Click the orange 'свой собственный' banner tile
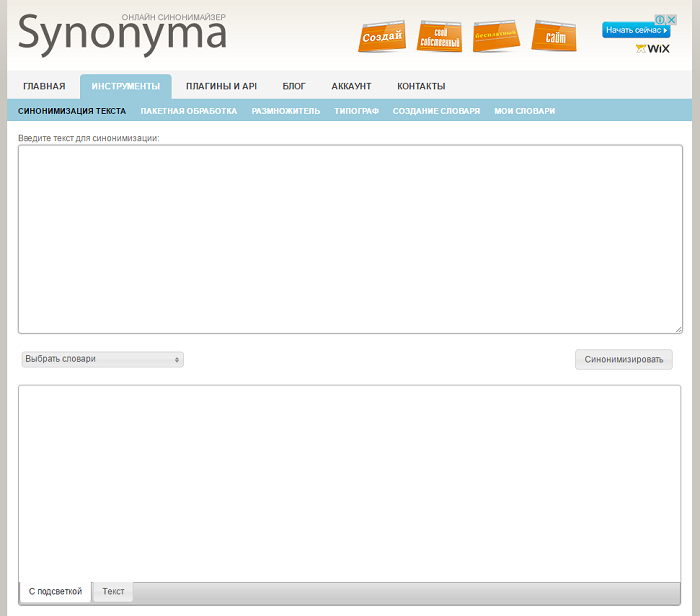This screenshot has width=700, height=616. (x=439, y=37)
